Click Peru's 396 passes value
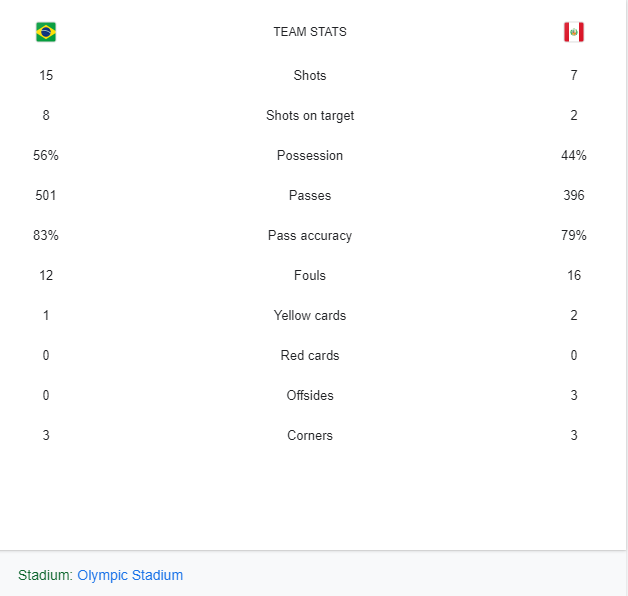 [574, 195]
